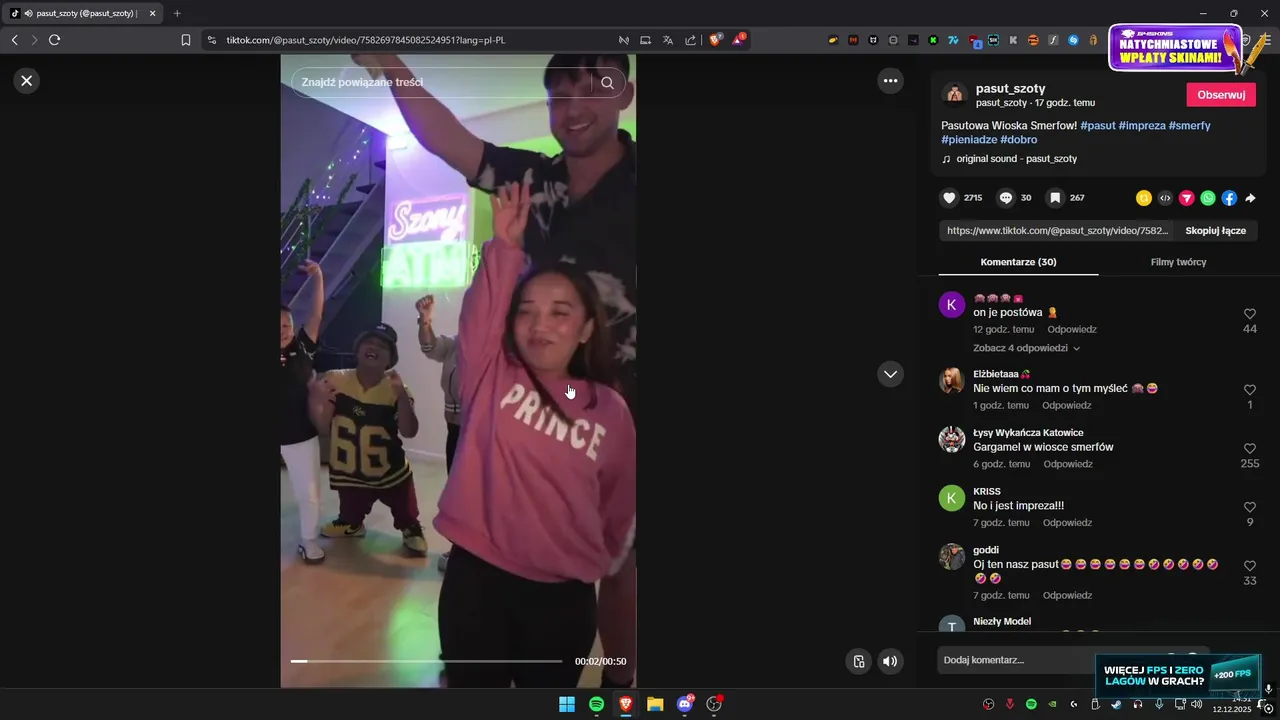This screenshot has width=1280, height=720.
Task: Mute the video with speaker icon
Action: [x=889, y=661]
